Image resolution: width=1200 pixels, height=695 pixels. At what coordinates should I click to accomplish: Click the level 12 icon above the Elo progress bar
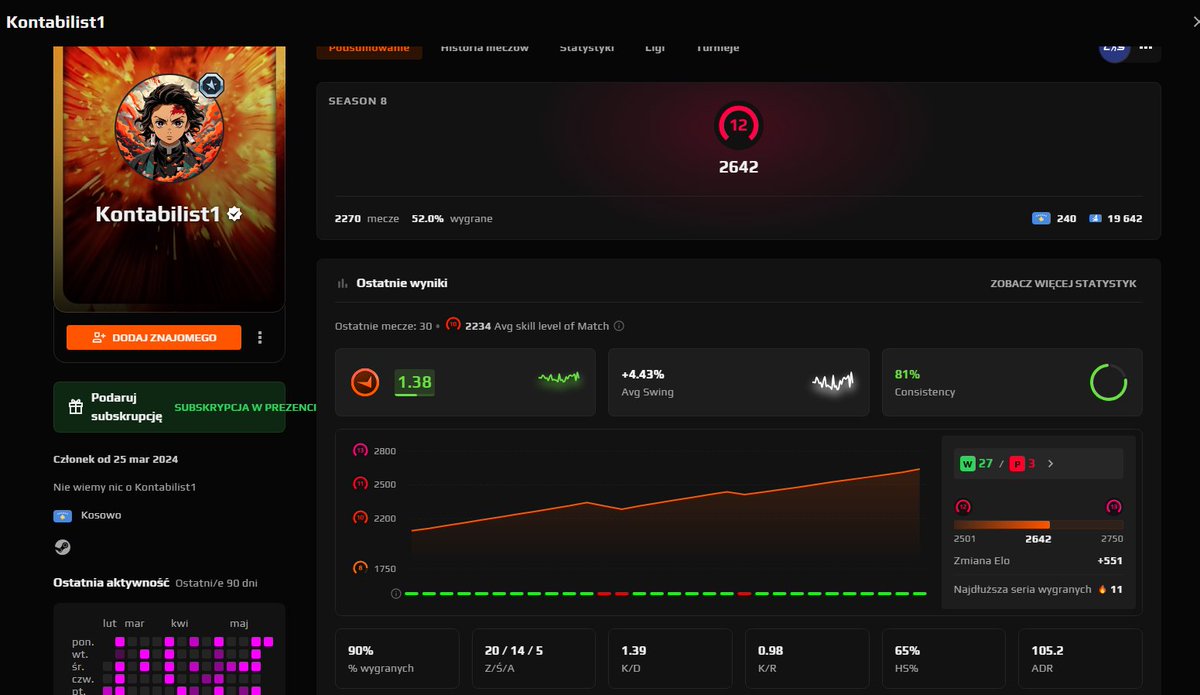963,506
